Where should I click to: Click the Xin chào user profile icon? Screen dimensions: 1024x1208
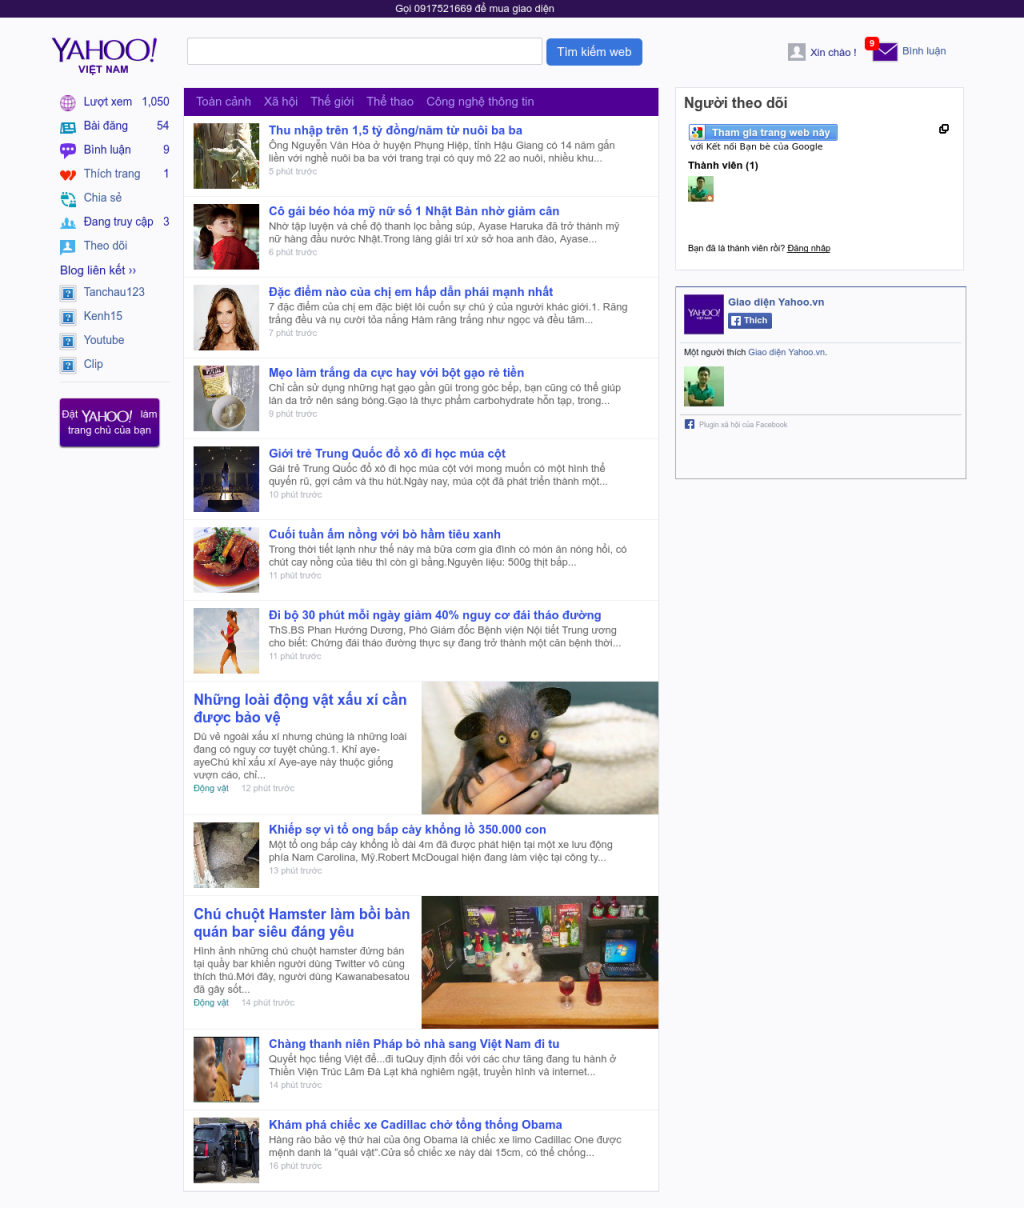coord(796,51)
